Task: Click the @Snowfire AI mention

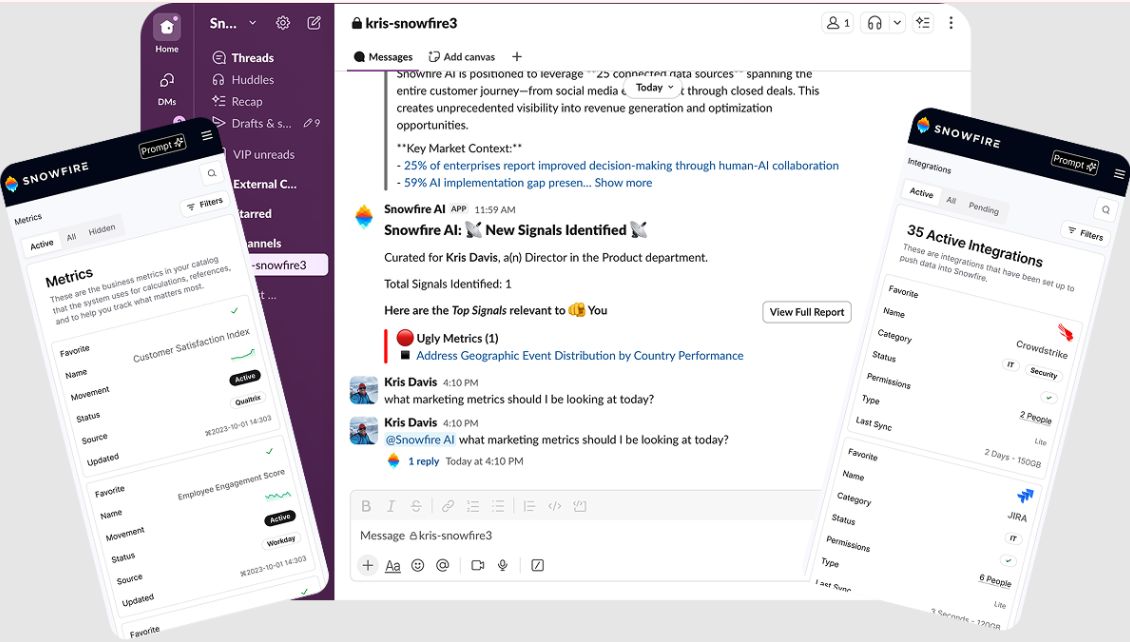Action: (x=419, y=440)
